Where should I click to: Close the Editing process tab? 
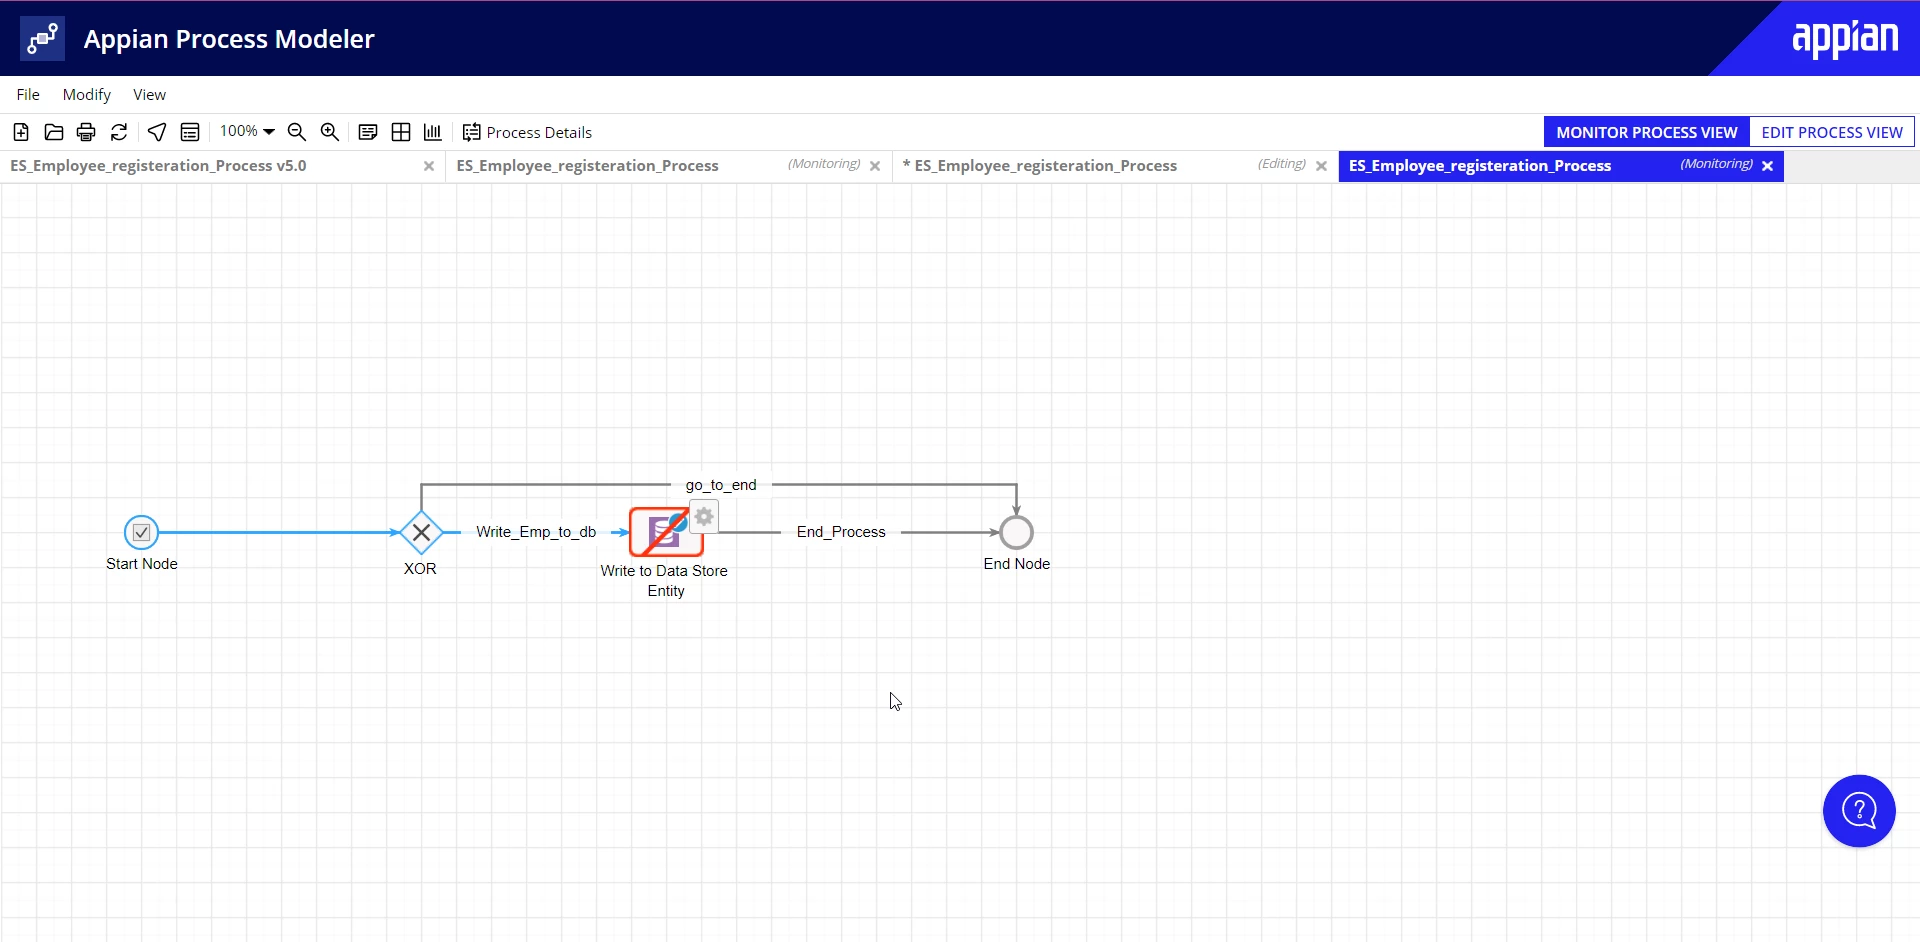coord(1321,166)
